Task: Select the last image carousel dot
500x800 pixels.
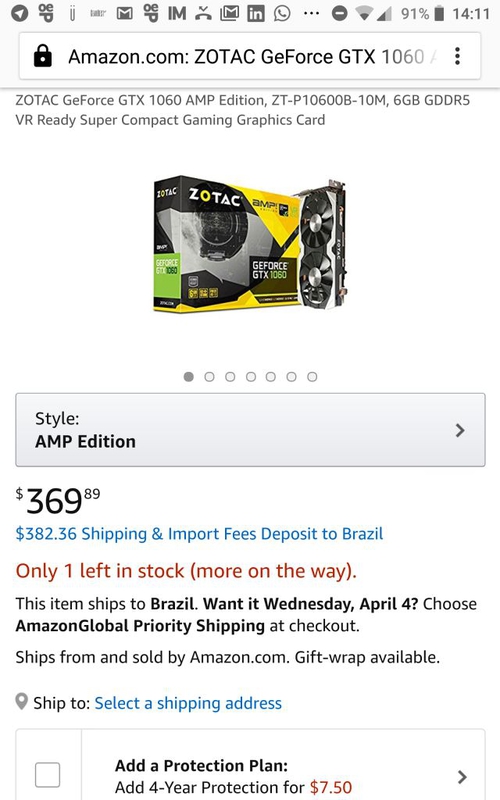Action: 312,377
